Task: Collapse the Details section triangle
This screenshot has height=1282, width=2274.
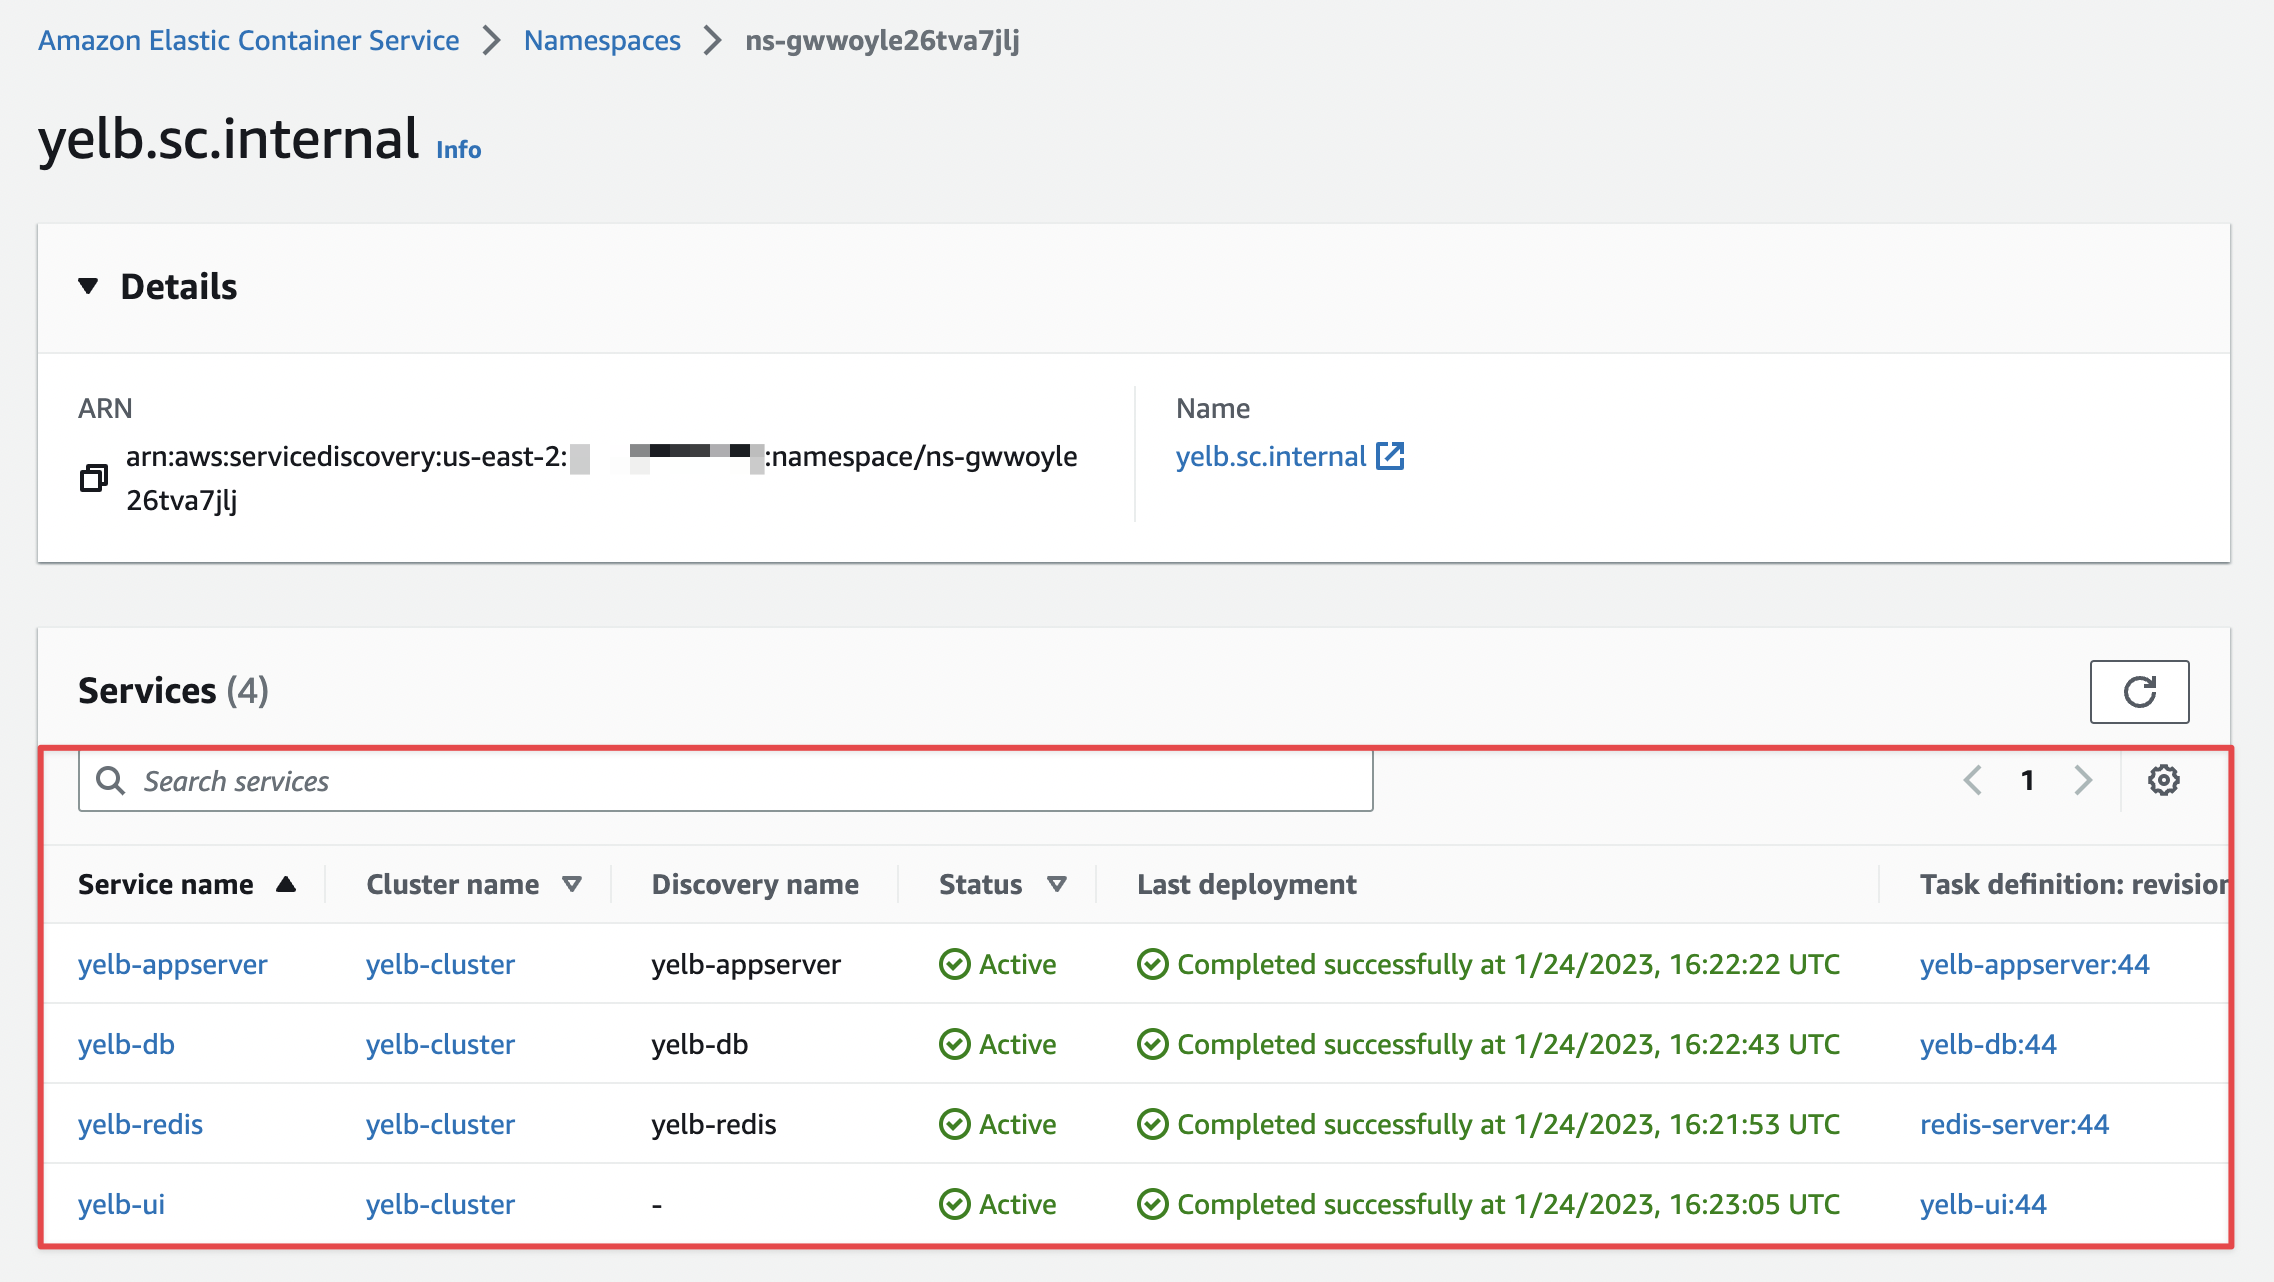Action: 88,286
